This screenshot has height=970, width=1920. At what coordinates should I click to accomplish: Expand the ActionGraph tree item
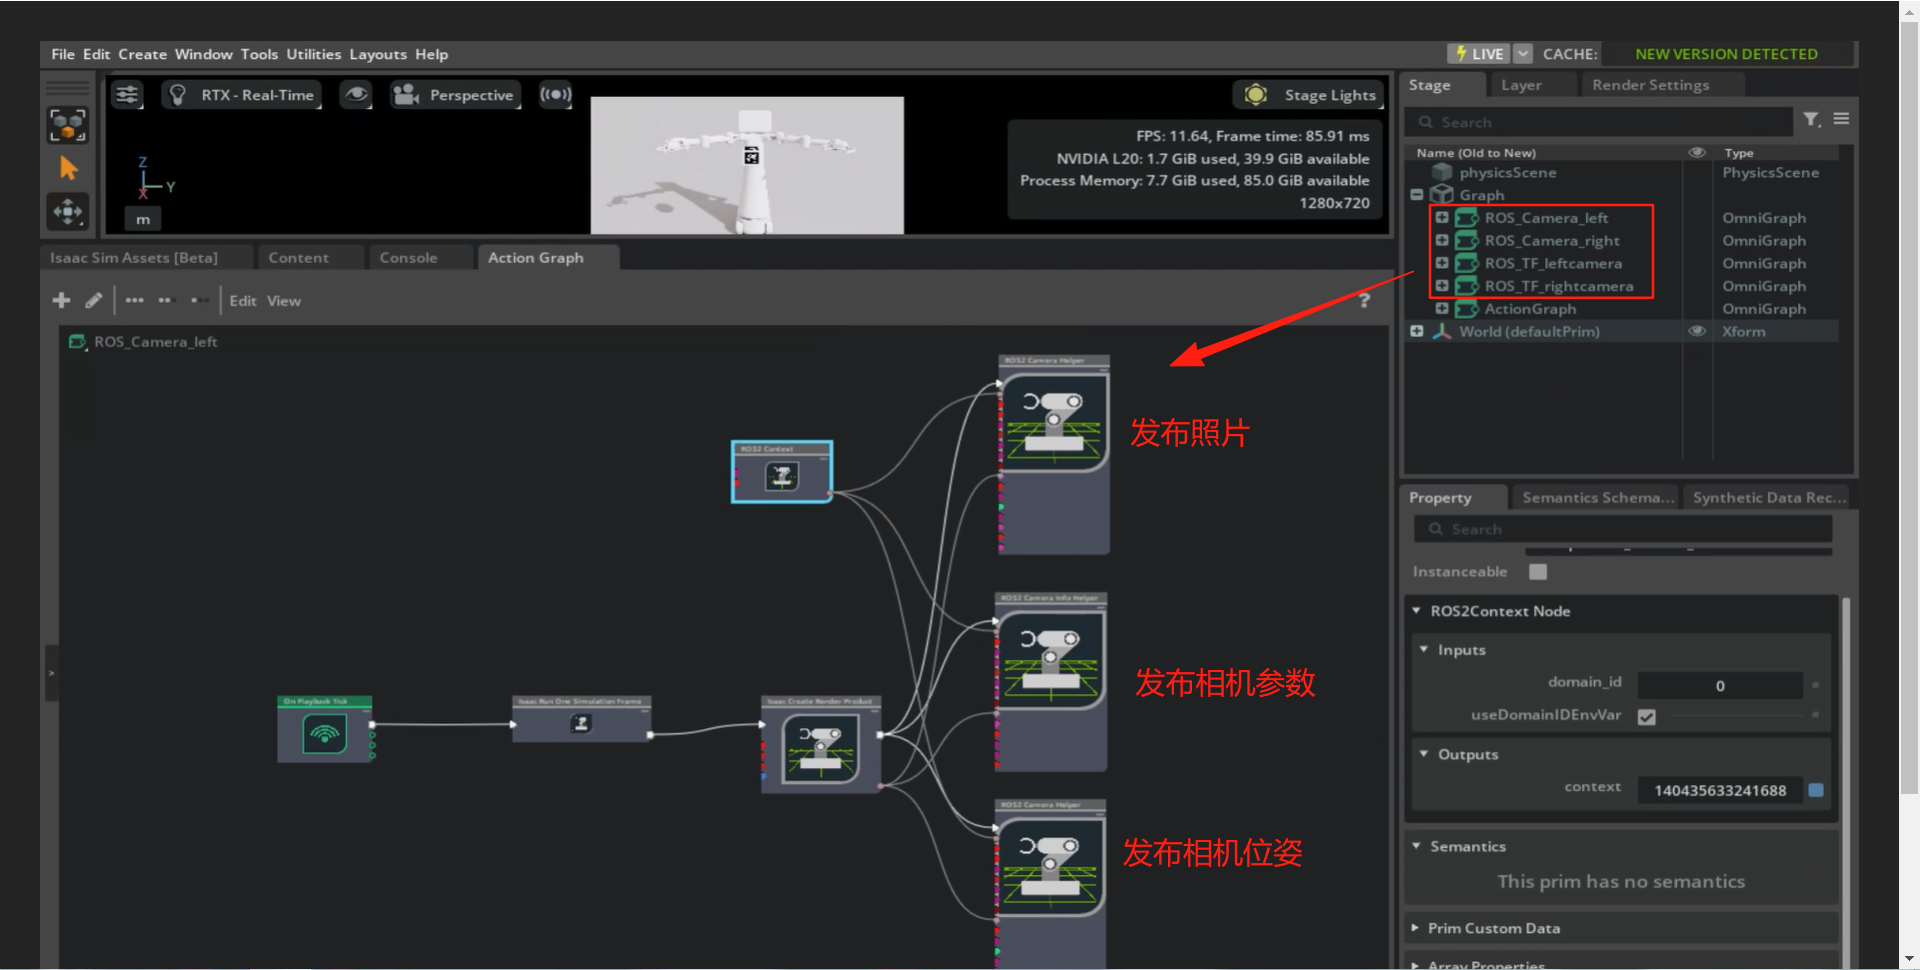(x=1442, y=308)
